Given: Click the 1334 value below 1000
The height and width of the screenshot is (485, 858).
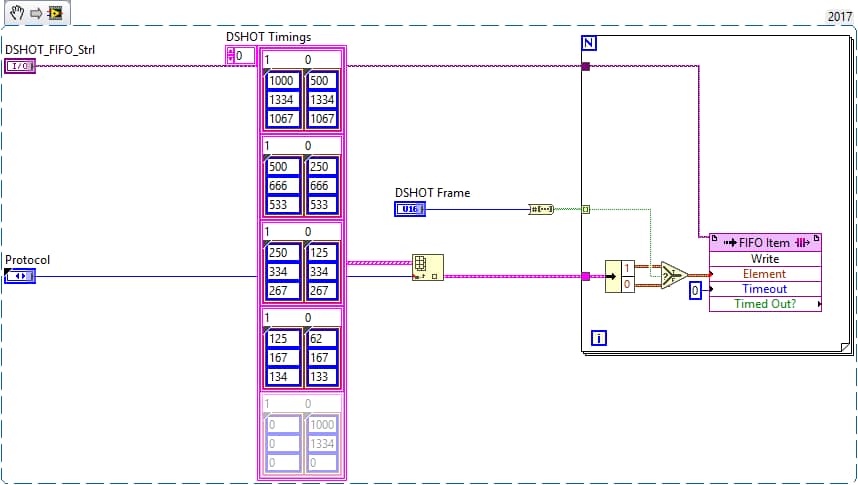Looking at the screenshot, I should click(282, 100).
